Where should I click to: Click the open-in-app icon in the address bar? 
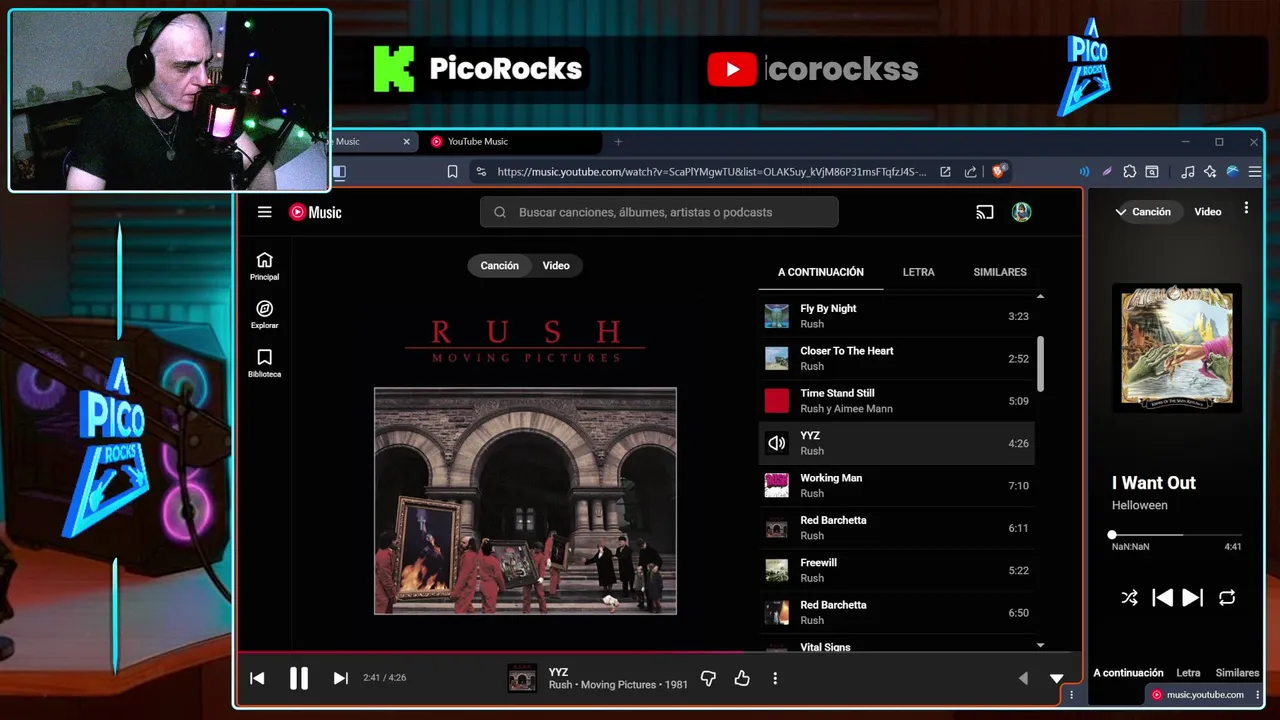click(x=945, y=172)
